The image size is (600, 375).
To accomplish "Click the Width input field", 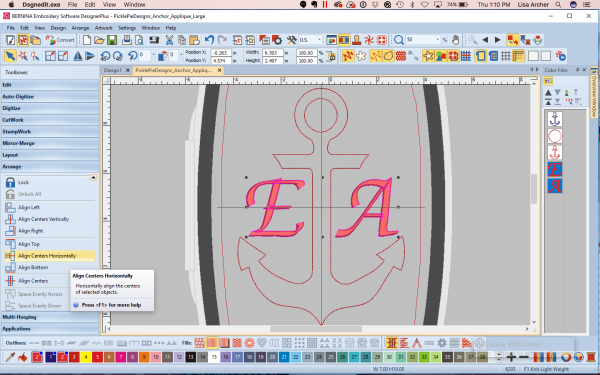I will coord(272,52).
